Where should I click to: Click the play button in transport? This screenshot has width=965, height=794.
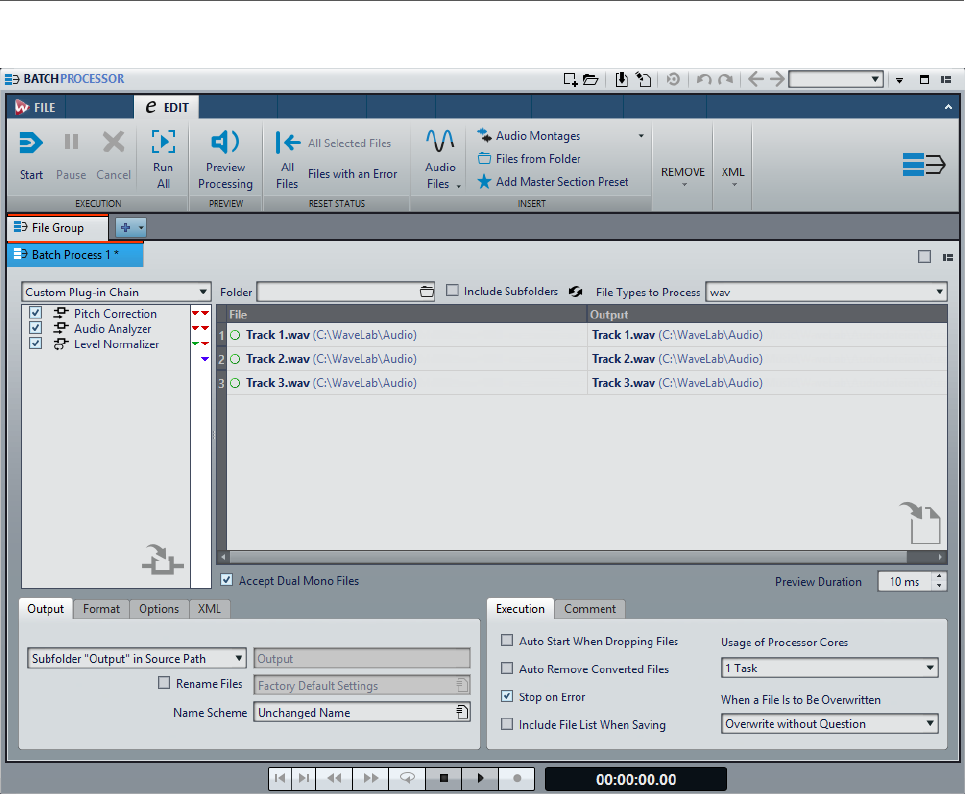click(x=480, y=779)
